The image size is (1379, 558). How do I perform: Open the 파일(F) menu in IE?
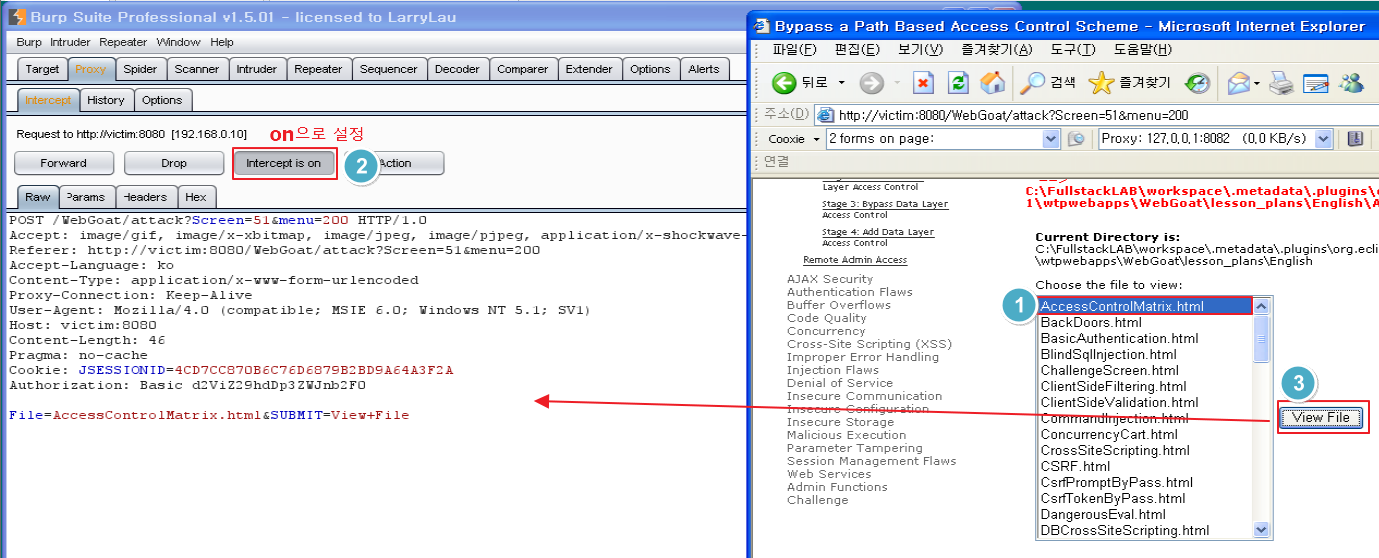(x=794, y=50)
